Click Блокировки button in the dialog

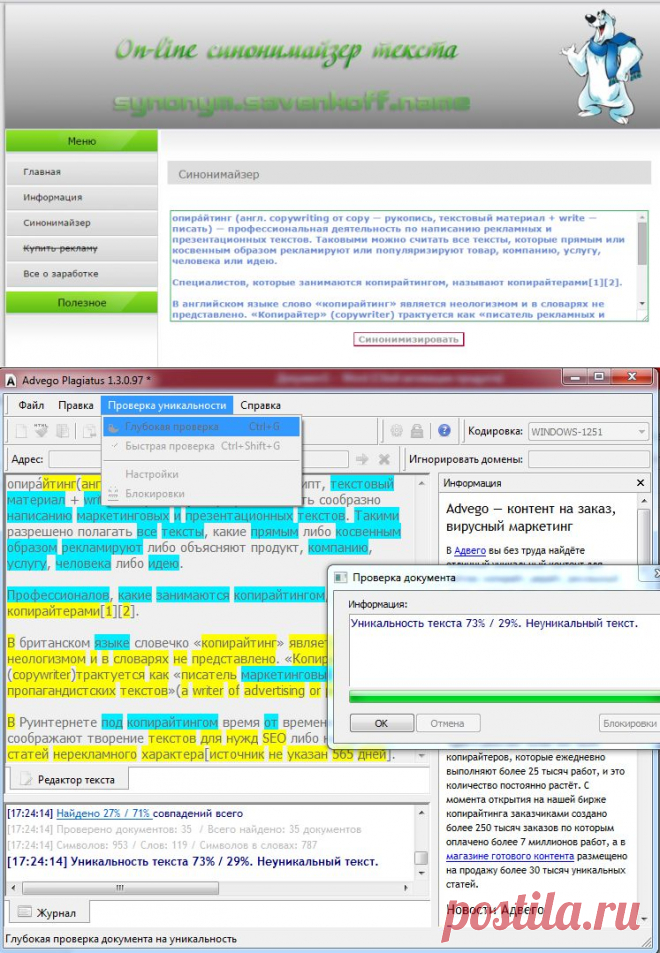click(x=629, y=723)
